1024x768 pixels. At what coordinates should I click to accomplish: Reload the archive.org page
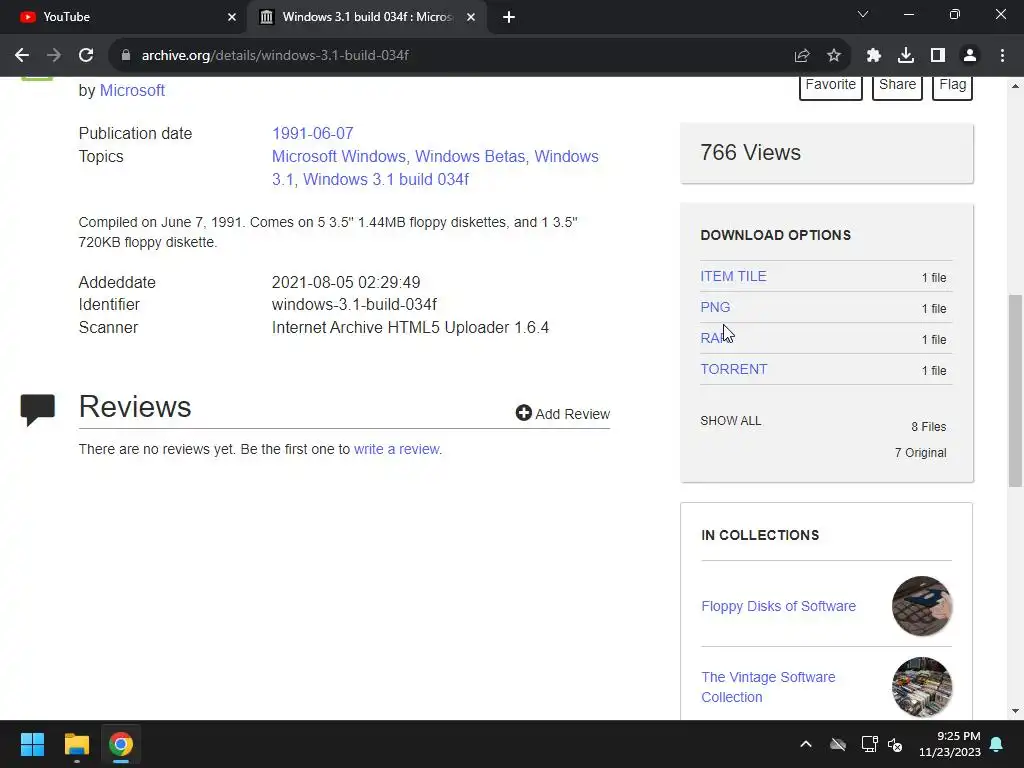point(86,56)
